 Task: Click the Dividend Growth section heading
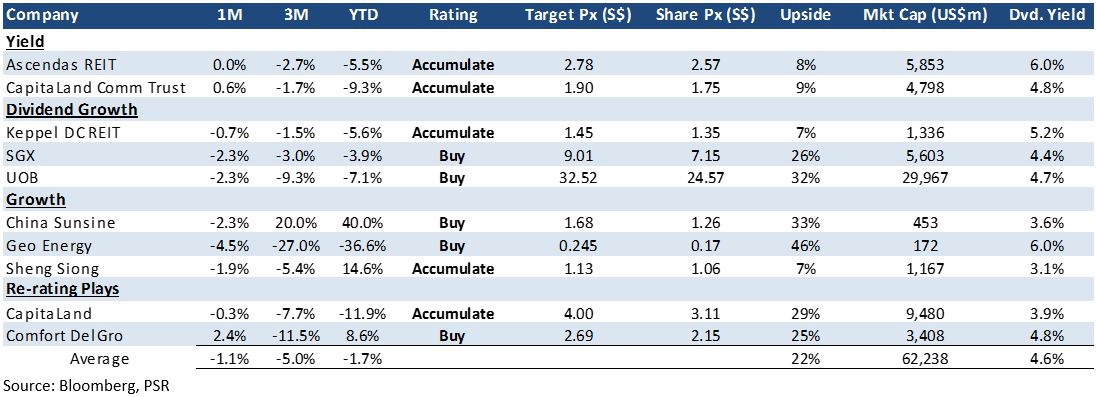click(71, 110)
